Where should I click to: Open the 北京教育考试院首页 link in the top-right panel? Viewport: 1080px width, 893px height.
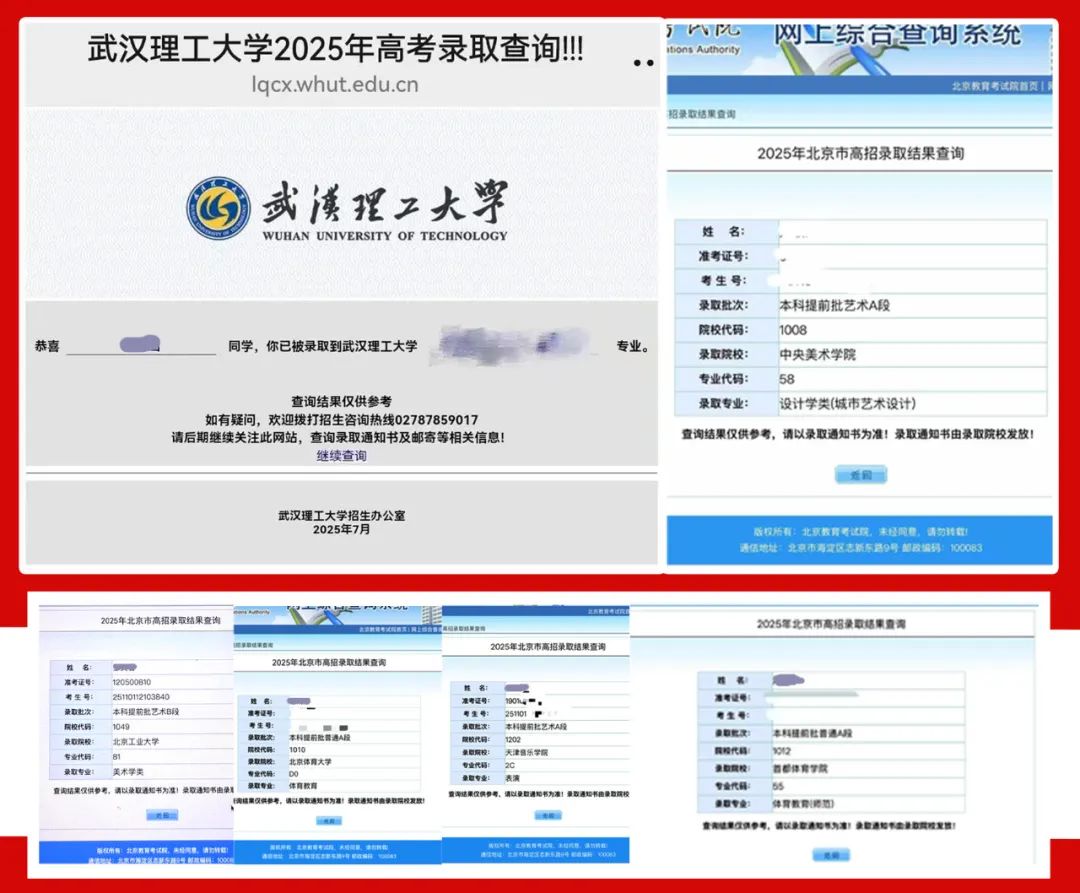coord(995,86)
